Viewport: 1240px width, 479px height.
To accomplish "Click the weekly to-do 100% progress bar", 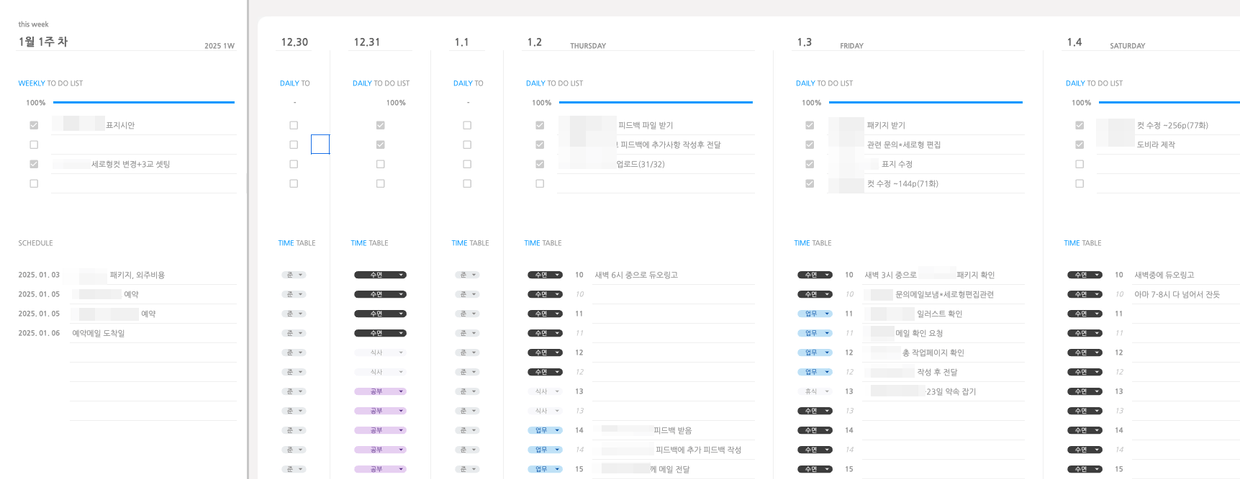I will [x=143, y=102].
